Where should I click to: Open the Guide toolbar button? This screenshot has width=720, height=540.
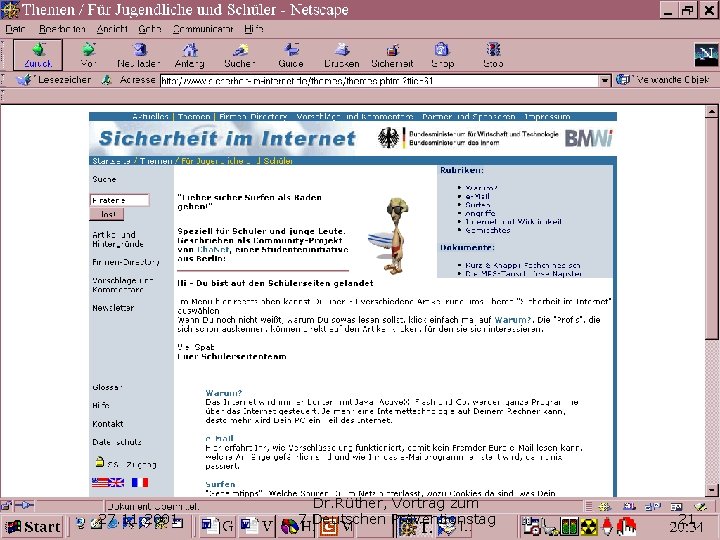[291, 55]
